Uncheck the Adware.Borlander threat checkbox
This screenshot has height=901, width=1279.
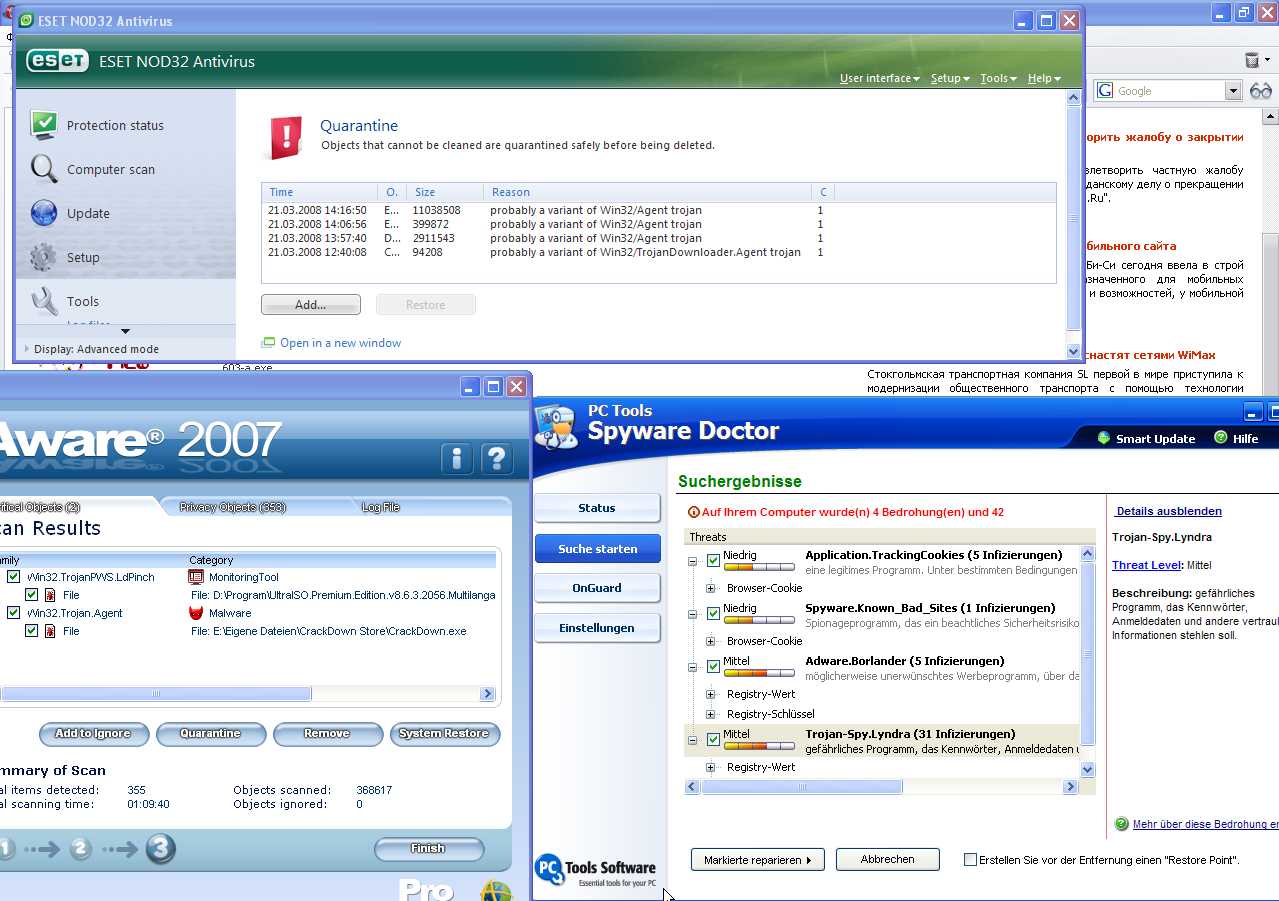(713, 667)
